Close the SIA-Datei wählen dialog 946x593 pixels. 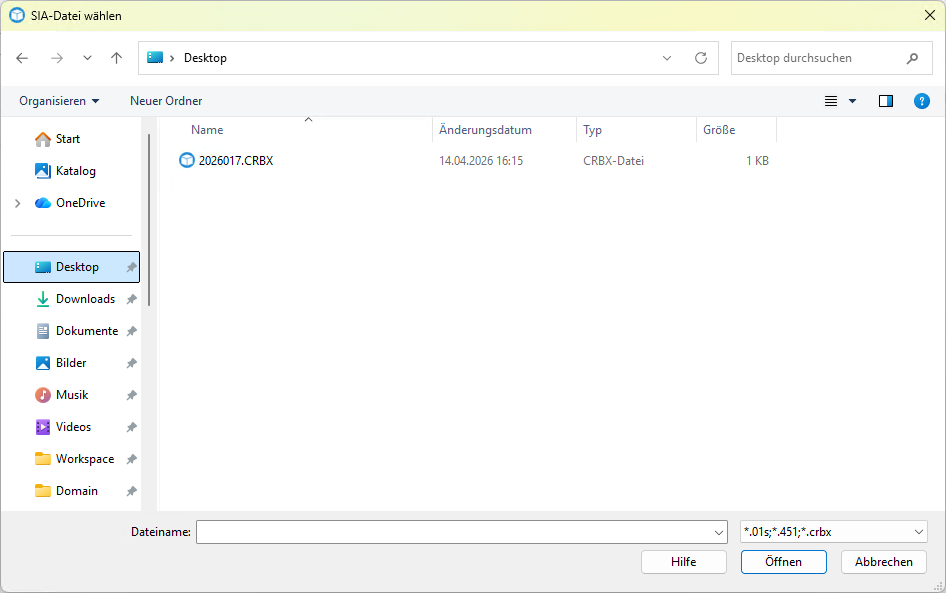pyautogui.click(x=930, y=16)
